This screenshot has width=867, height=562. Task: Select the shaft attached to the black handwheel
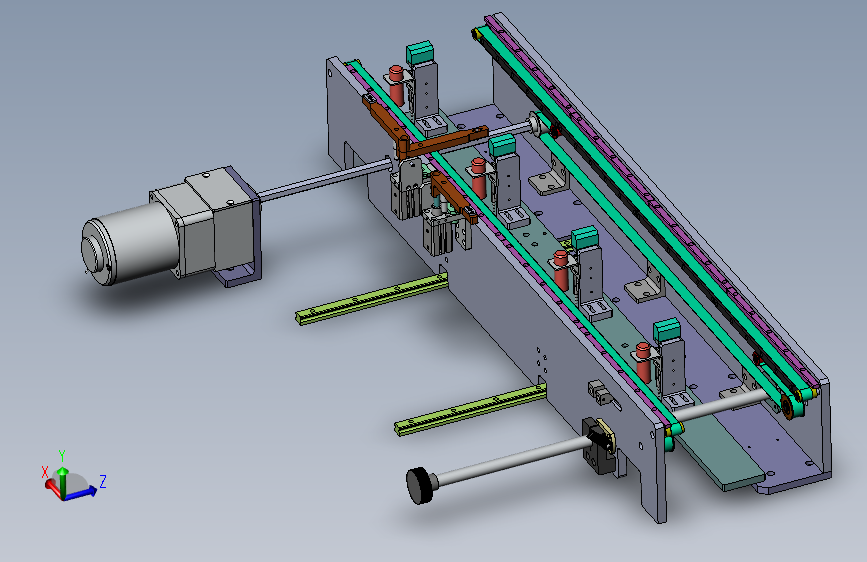[511, 459]
